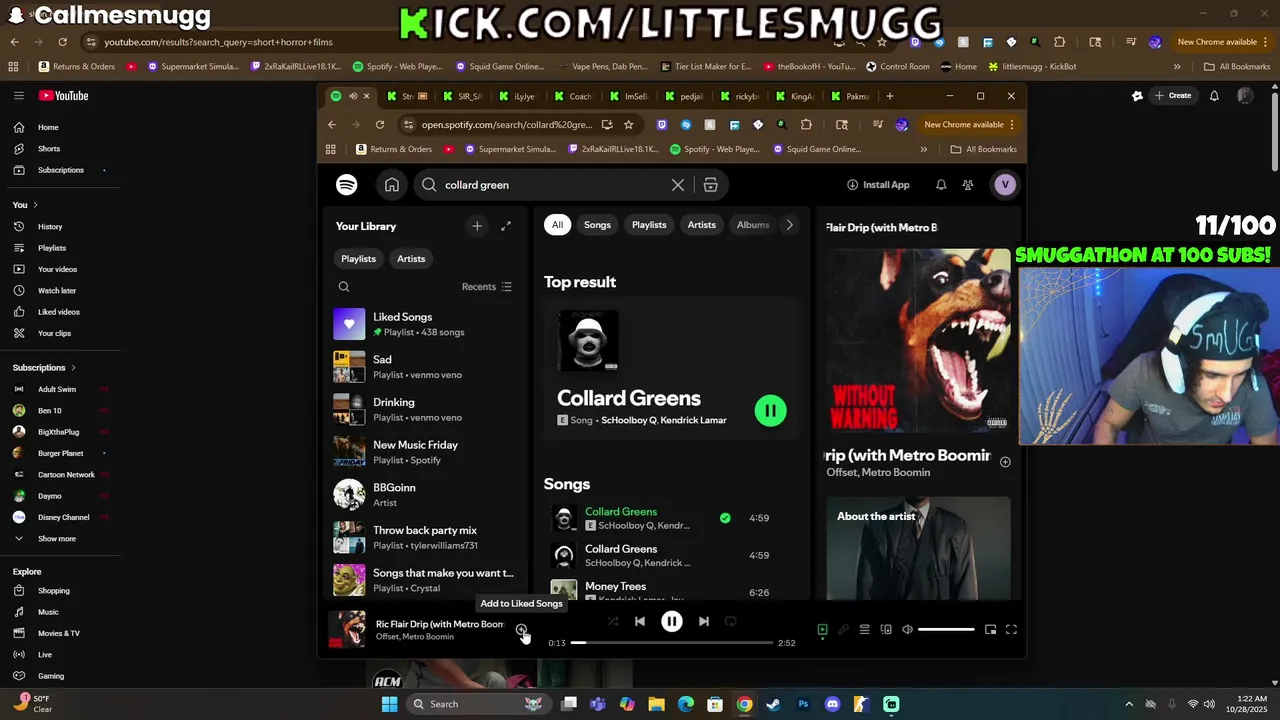The image size is (1280, 720).
Task: Filter Your Library by Playlists
Action: pos(358,259)
